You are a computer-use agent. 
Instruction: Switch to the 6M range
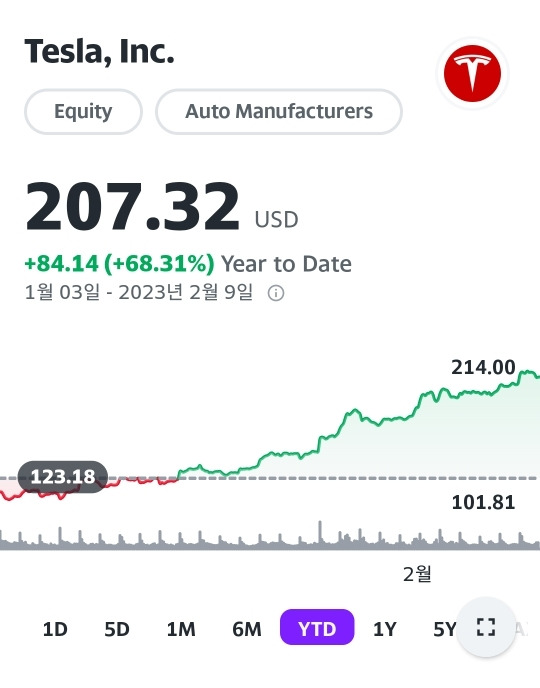coord(247,629)
